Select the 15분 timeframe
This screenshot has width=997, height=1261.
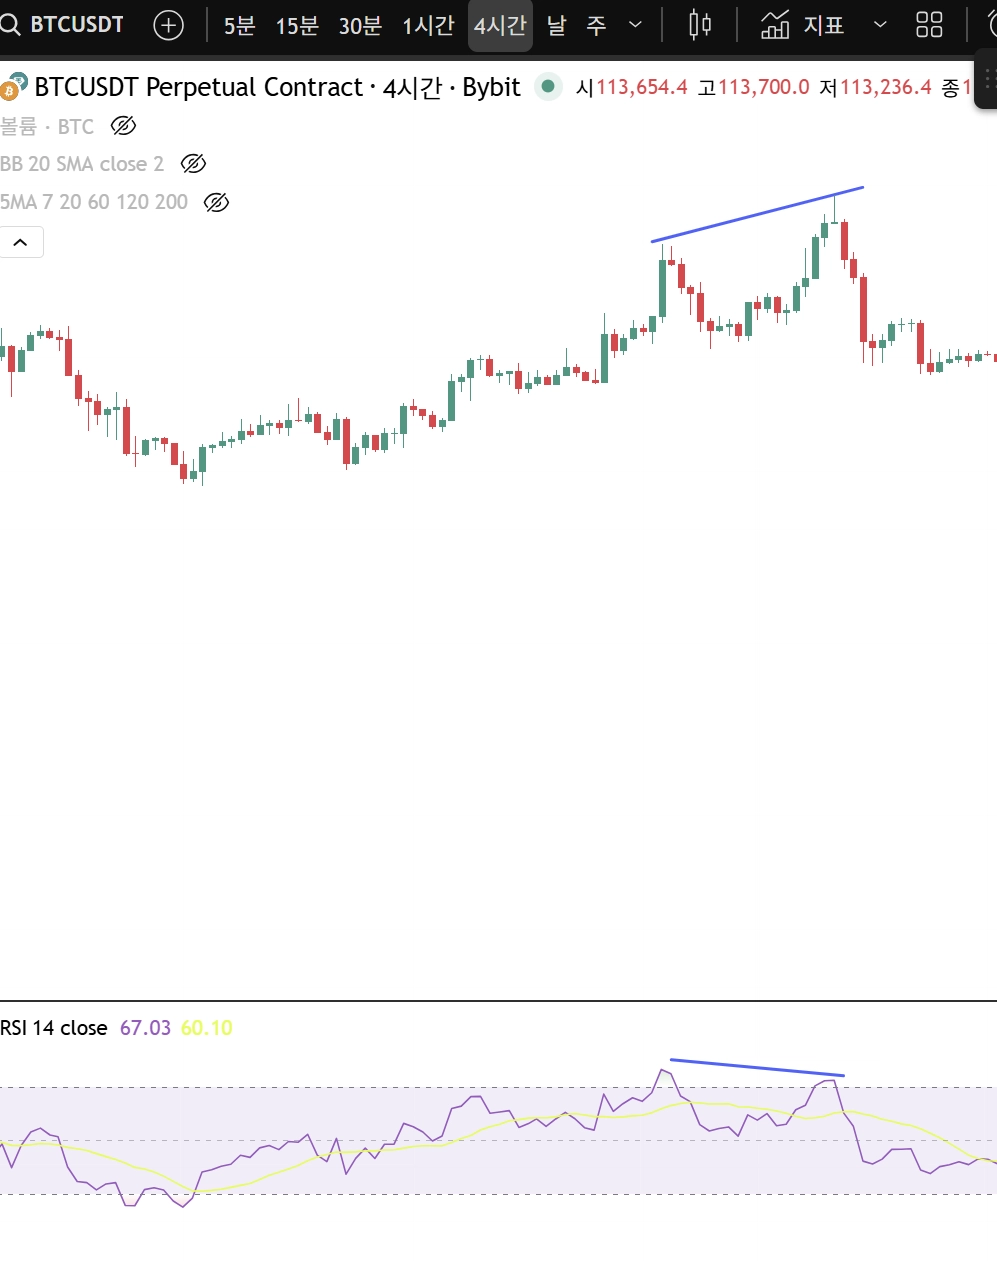tap(297, 25)
